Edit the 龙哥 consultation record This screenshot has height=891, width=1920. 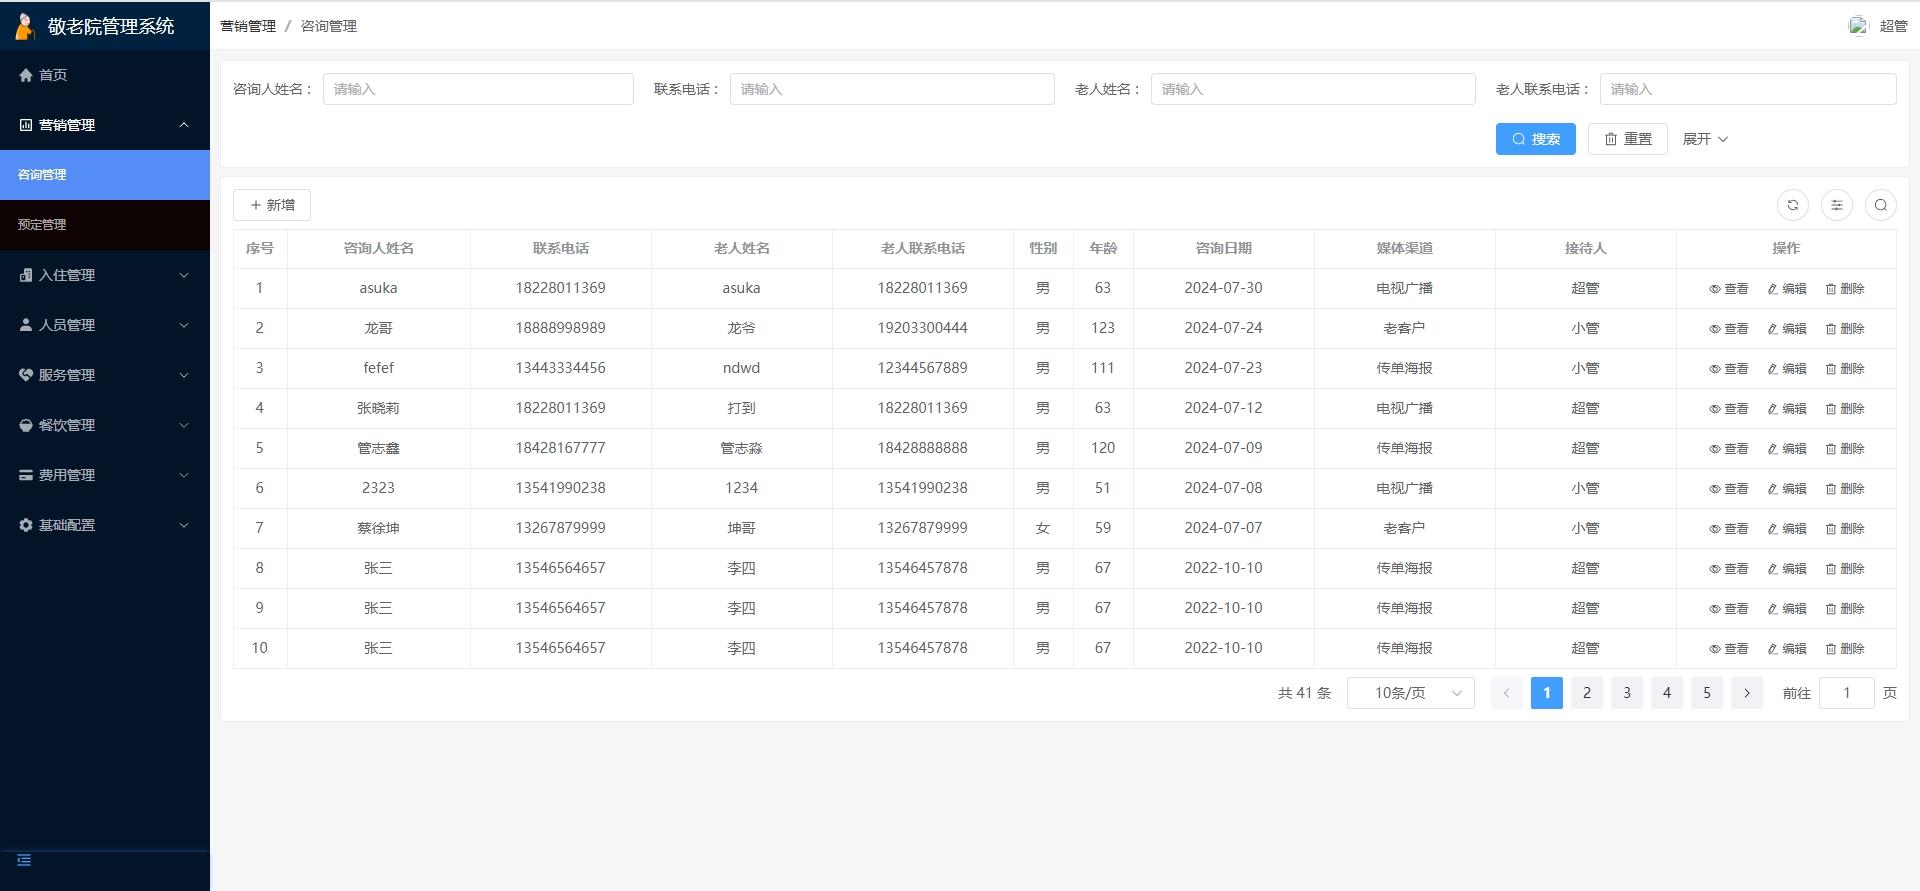1786,329
